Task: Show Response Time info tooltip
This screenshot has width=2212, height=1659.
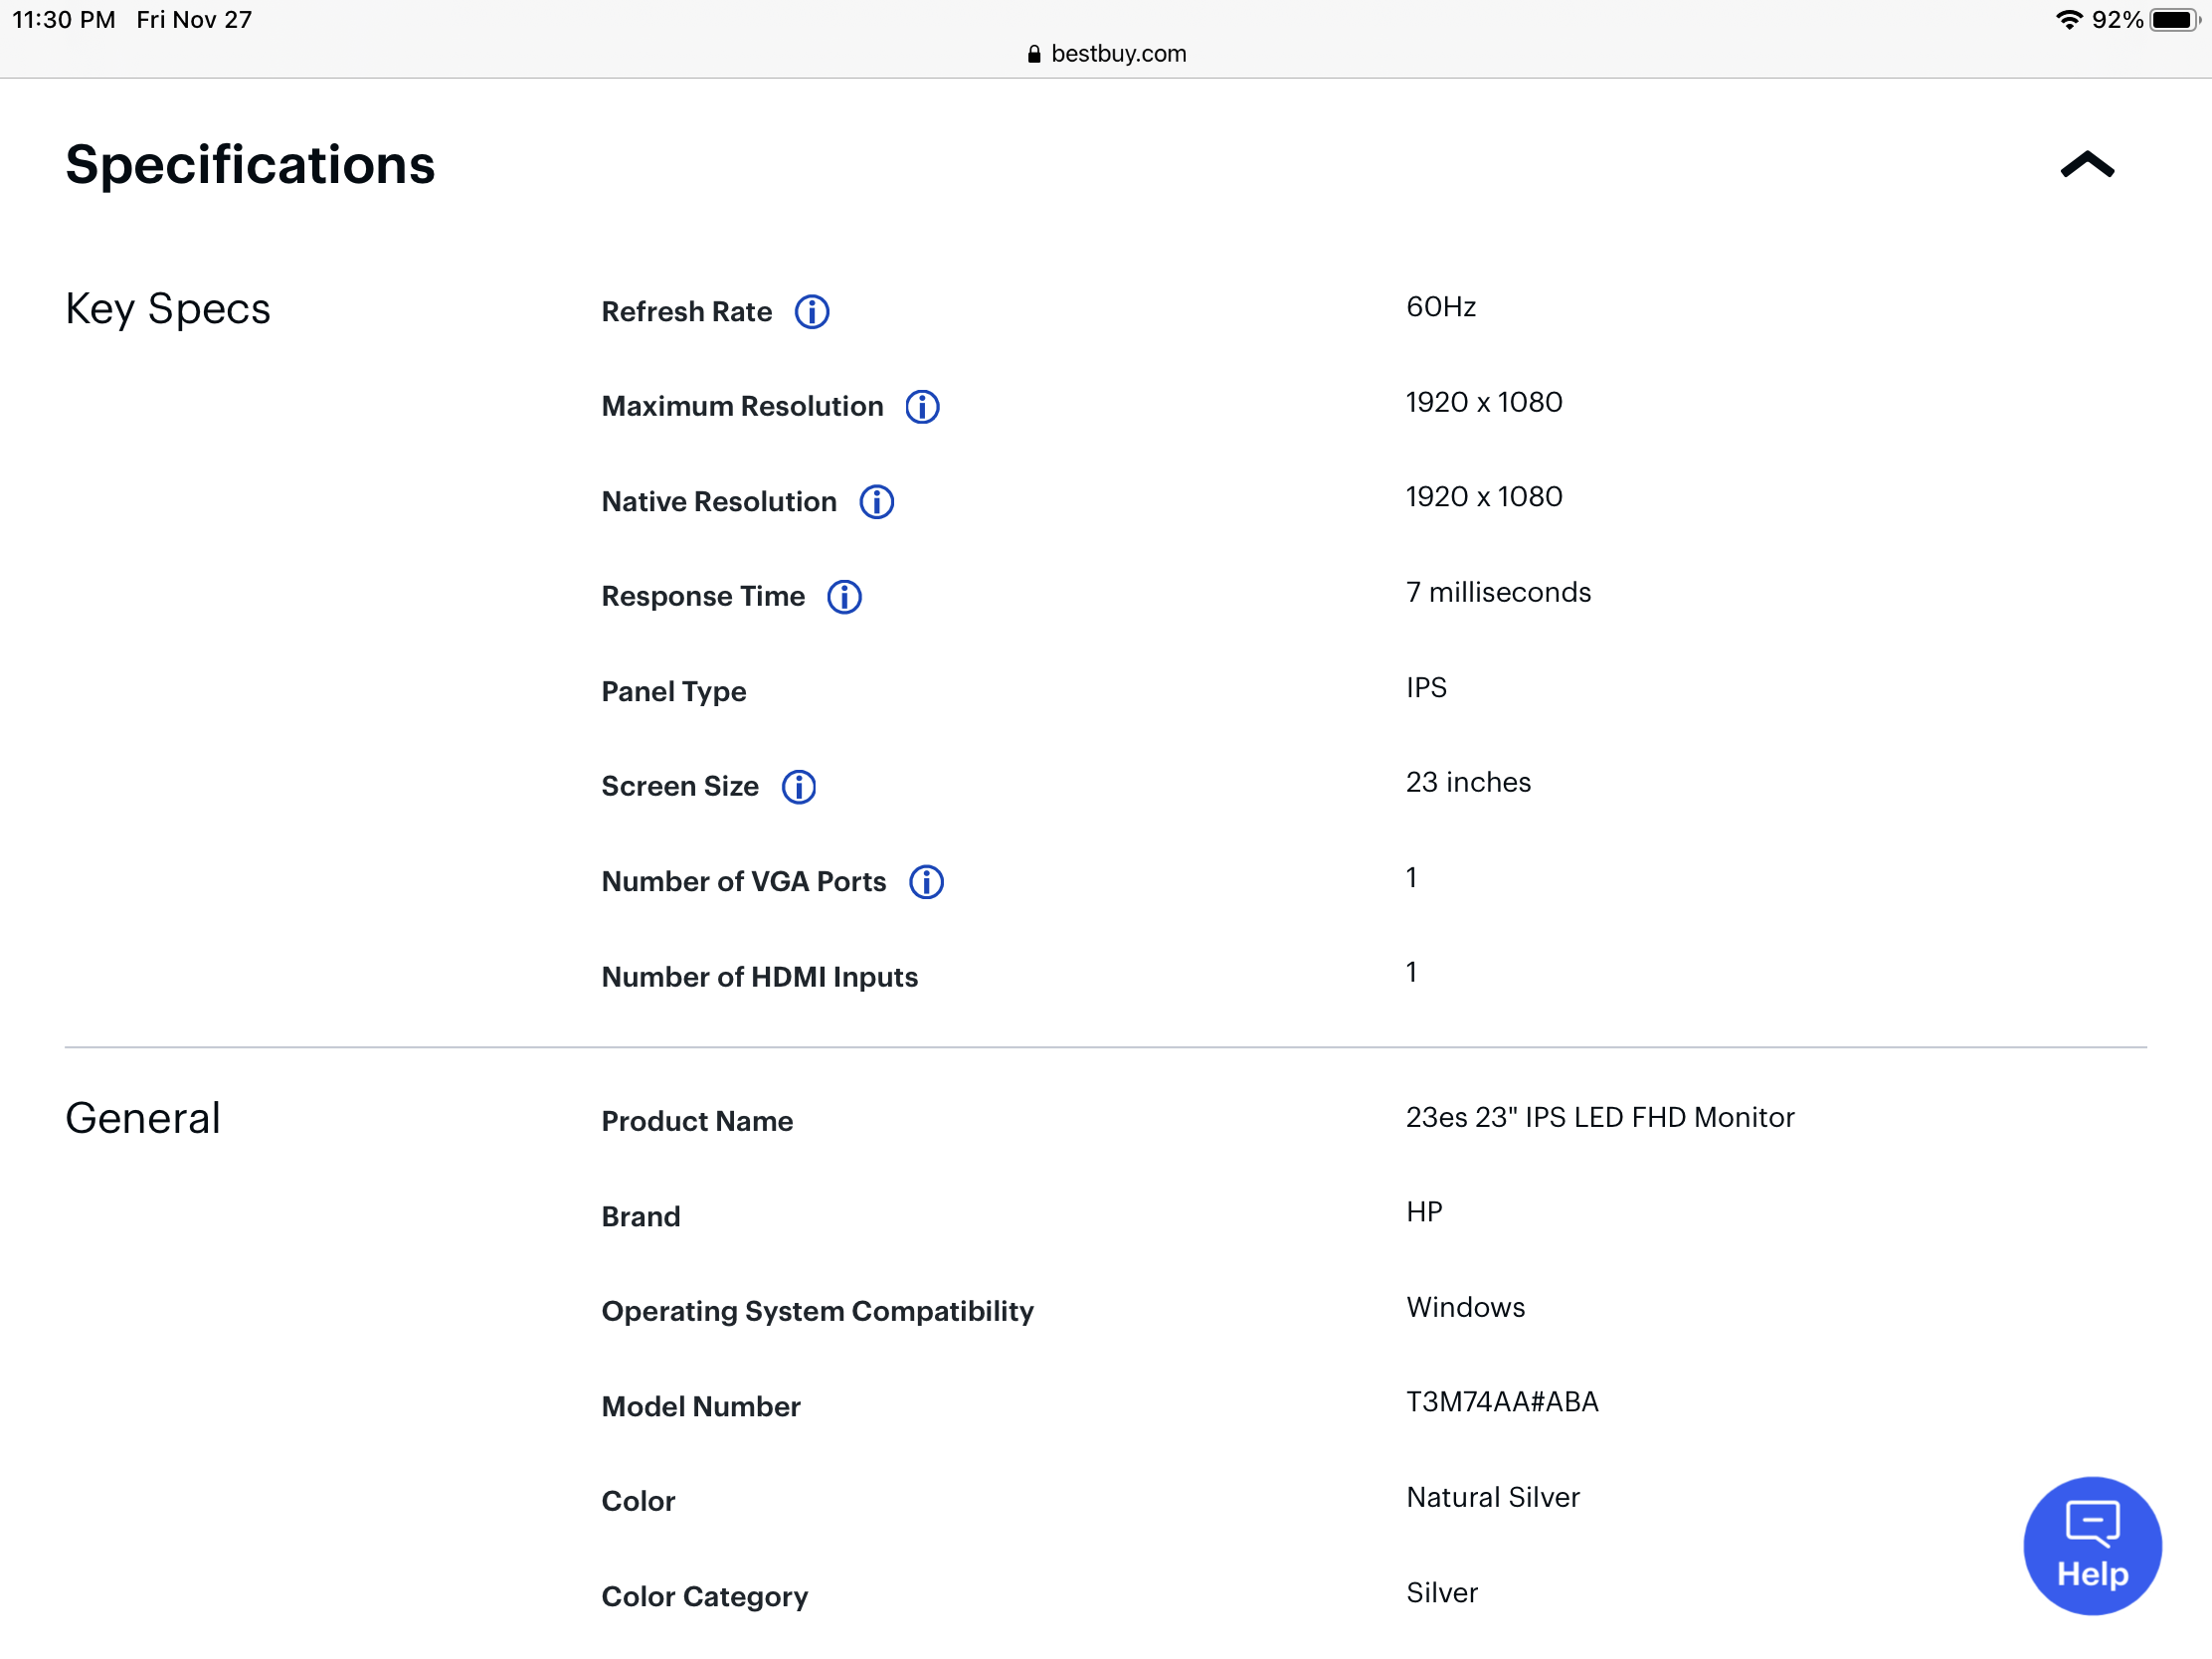Action: click(x=844, y=597)
